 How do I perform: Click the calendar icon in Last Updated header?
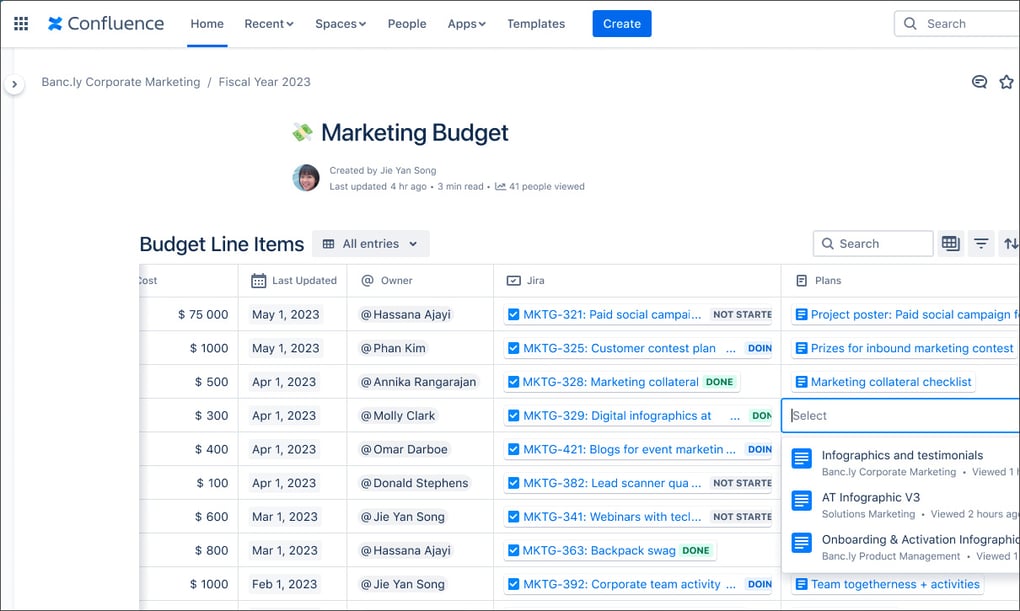pyautogui.click(x=258, y=280)
